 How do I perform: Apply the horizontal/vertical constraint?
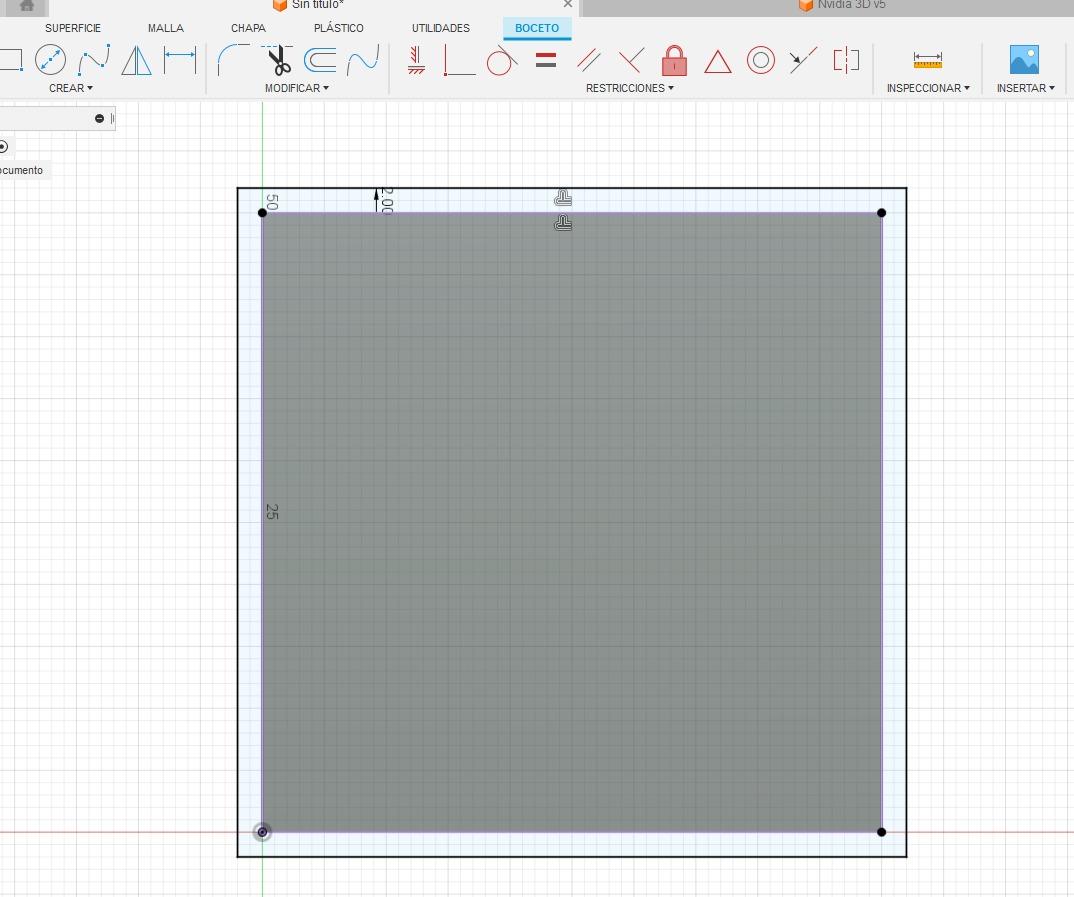pos(416,60)
